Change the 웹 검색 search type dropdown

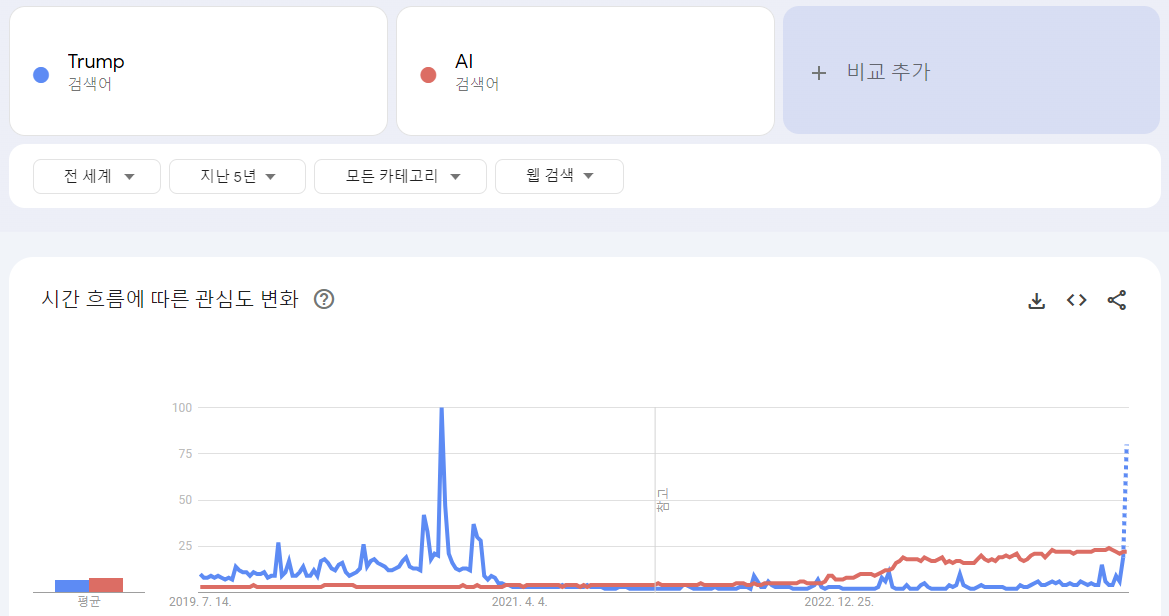(x=559, y=177)
